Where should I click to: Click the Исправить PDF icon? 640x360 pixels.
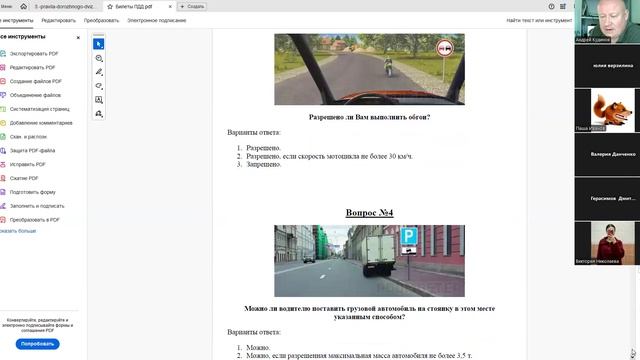click(3, 164)
